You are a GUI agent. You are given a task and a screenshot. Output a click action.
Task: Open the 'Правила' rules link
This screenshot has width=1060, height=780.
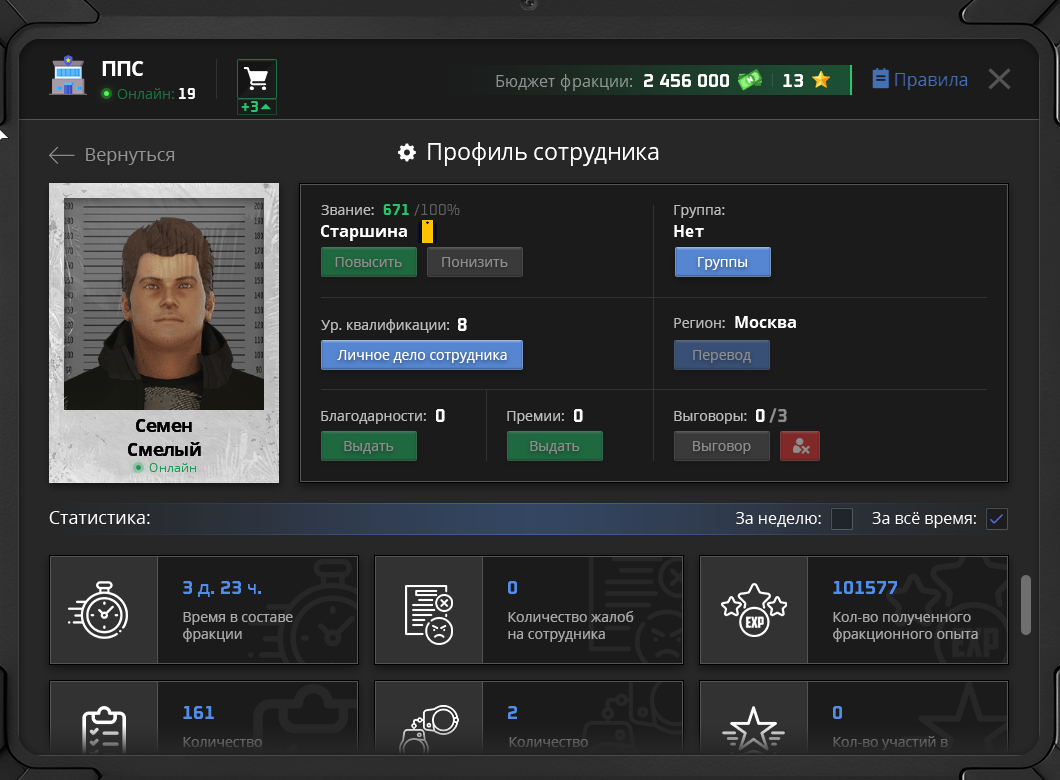click(920, 80)
